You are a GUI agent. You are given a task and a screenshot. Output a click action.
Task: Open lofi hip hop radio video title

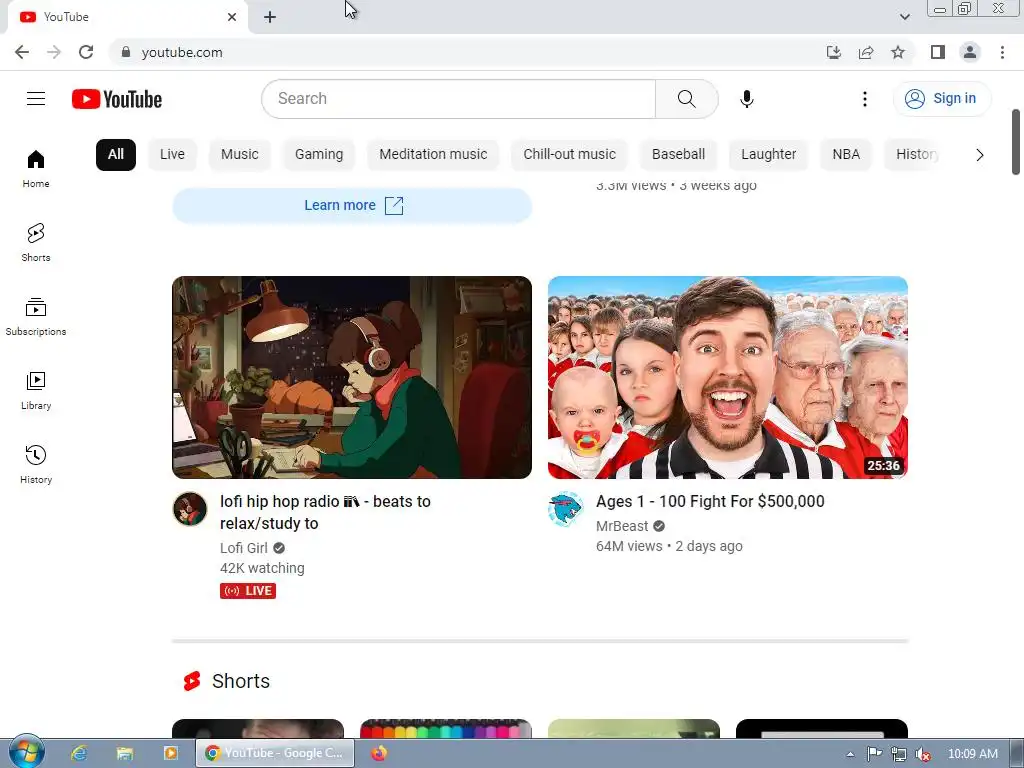point(325,512)
